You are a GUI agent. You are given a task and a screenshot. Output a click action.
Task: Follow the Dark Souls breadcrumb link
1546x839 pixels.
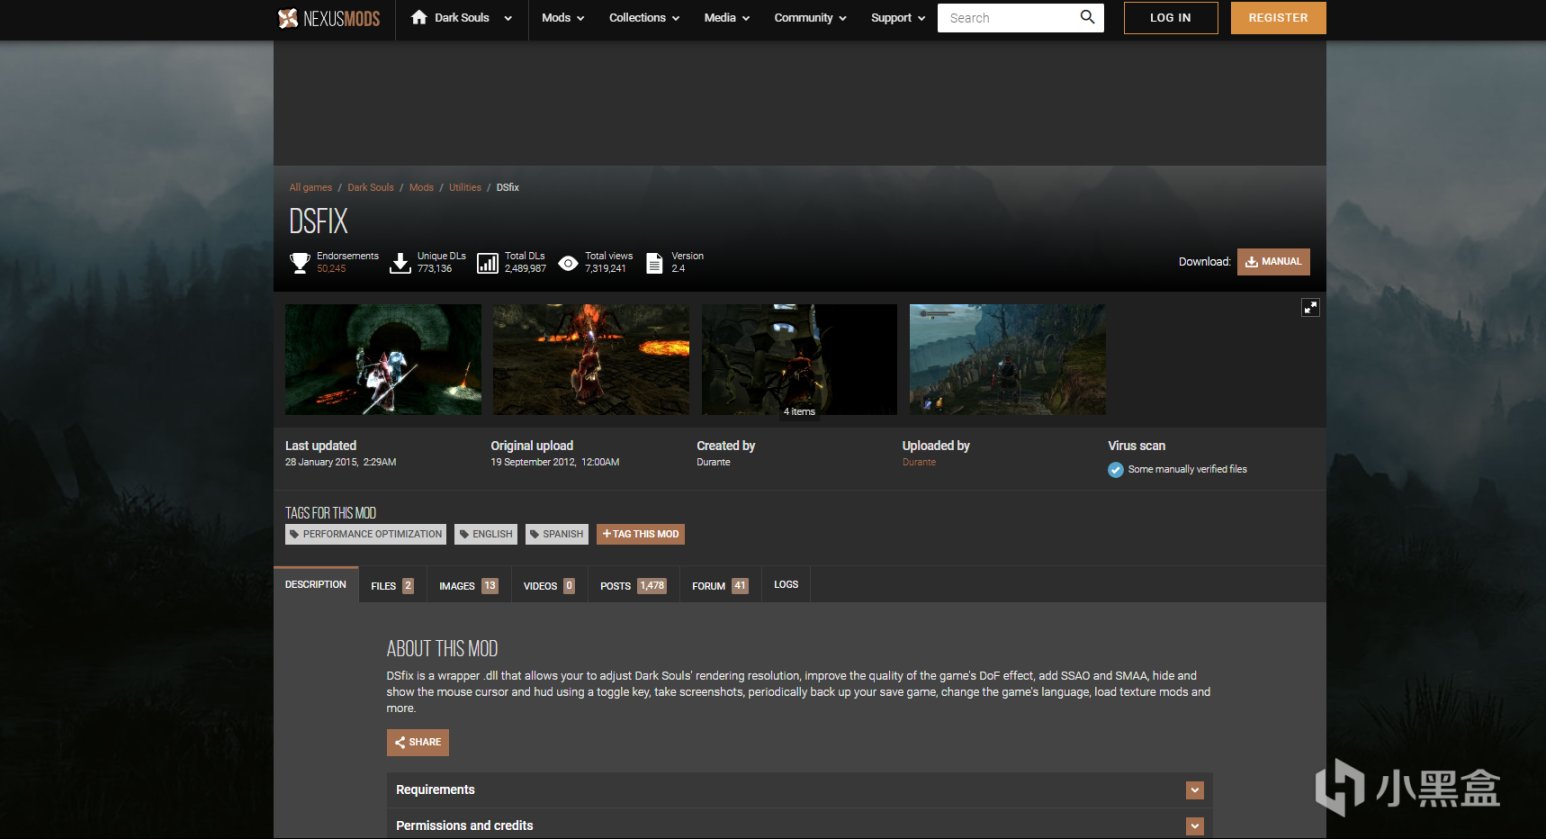[371, 187]
